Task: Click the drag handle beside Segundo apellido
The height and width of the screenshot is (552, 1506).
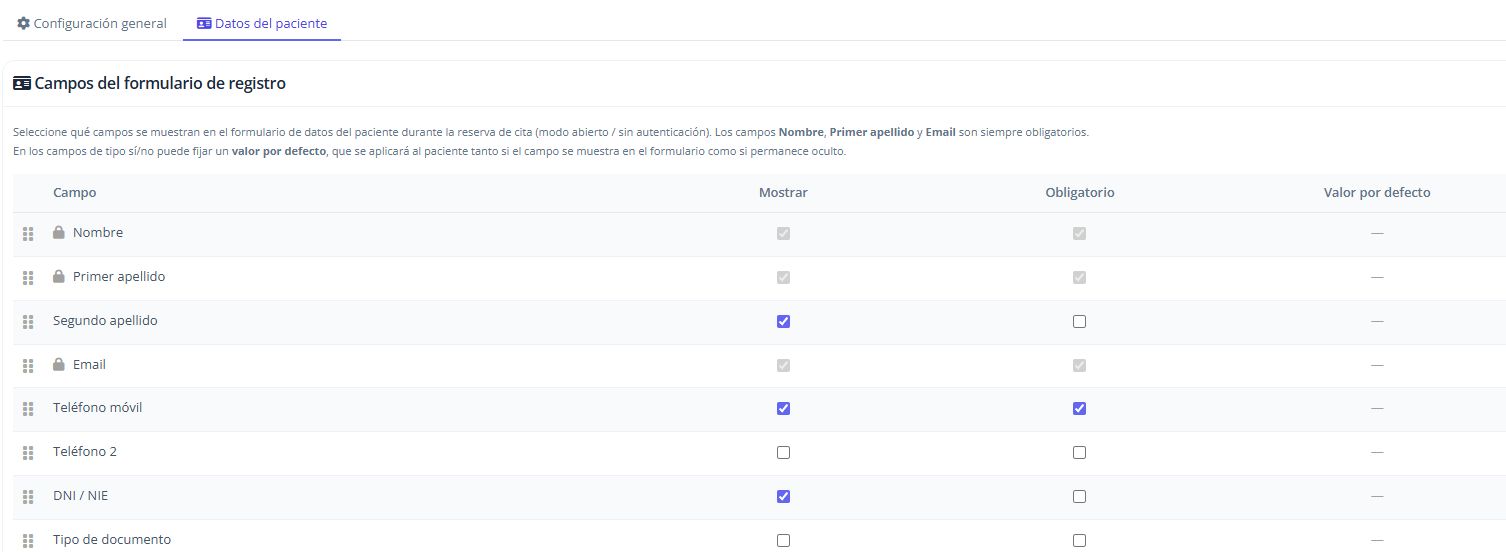Action: click(x=28, y=322)
